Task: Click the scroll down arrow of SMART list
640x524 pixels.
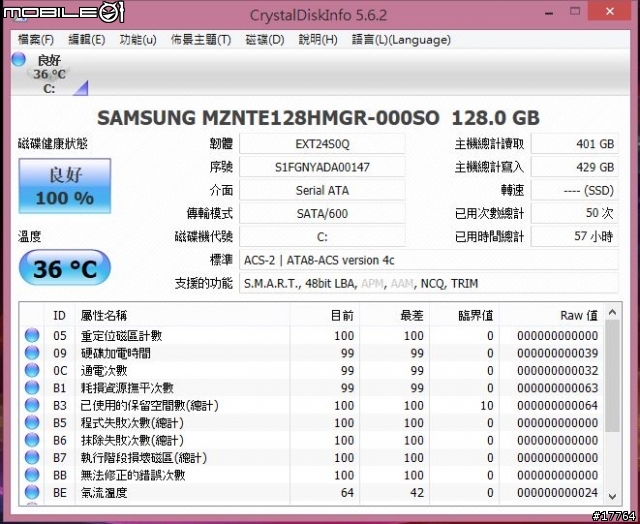Action: click(x=612, y=496)
